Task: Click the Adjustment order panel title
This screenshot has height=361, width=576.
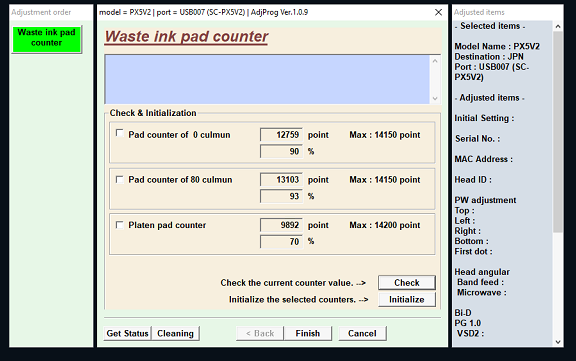Action: tap(41, 12)
